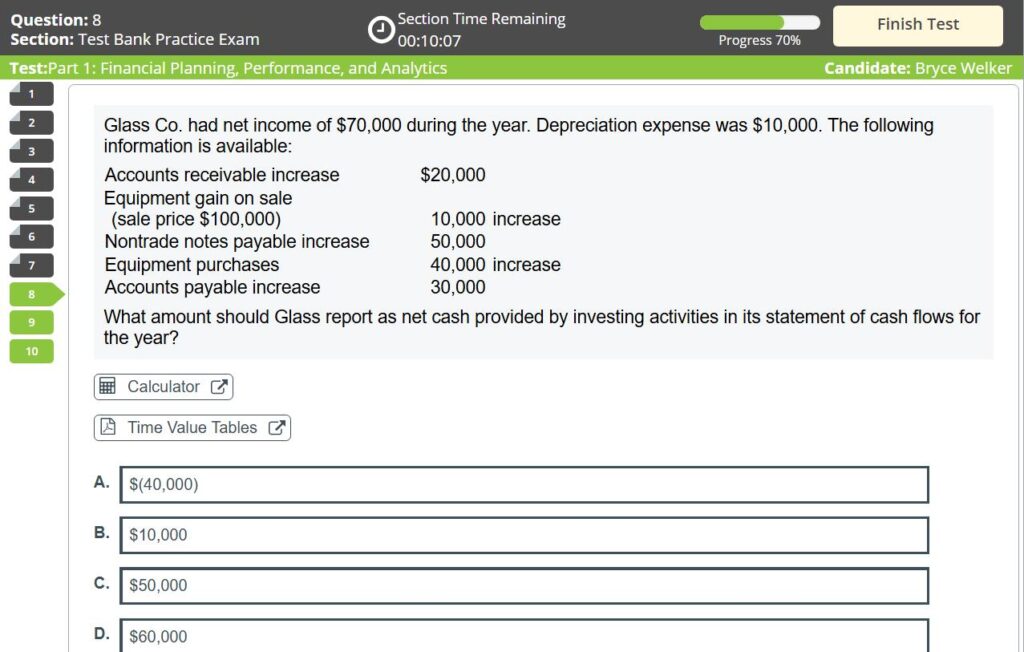Click the PDF icon for Time Value Tables

tap(108, 428)
